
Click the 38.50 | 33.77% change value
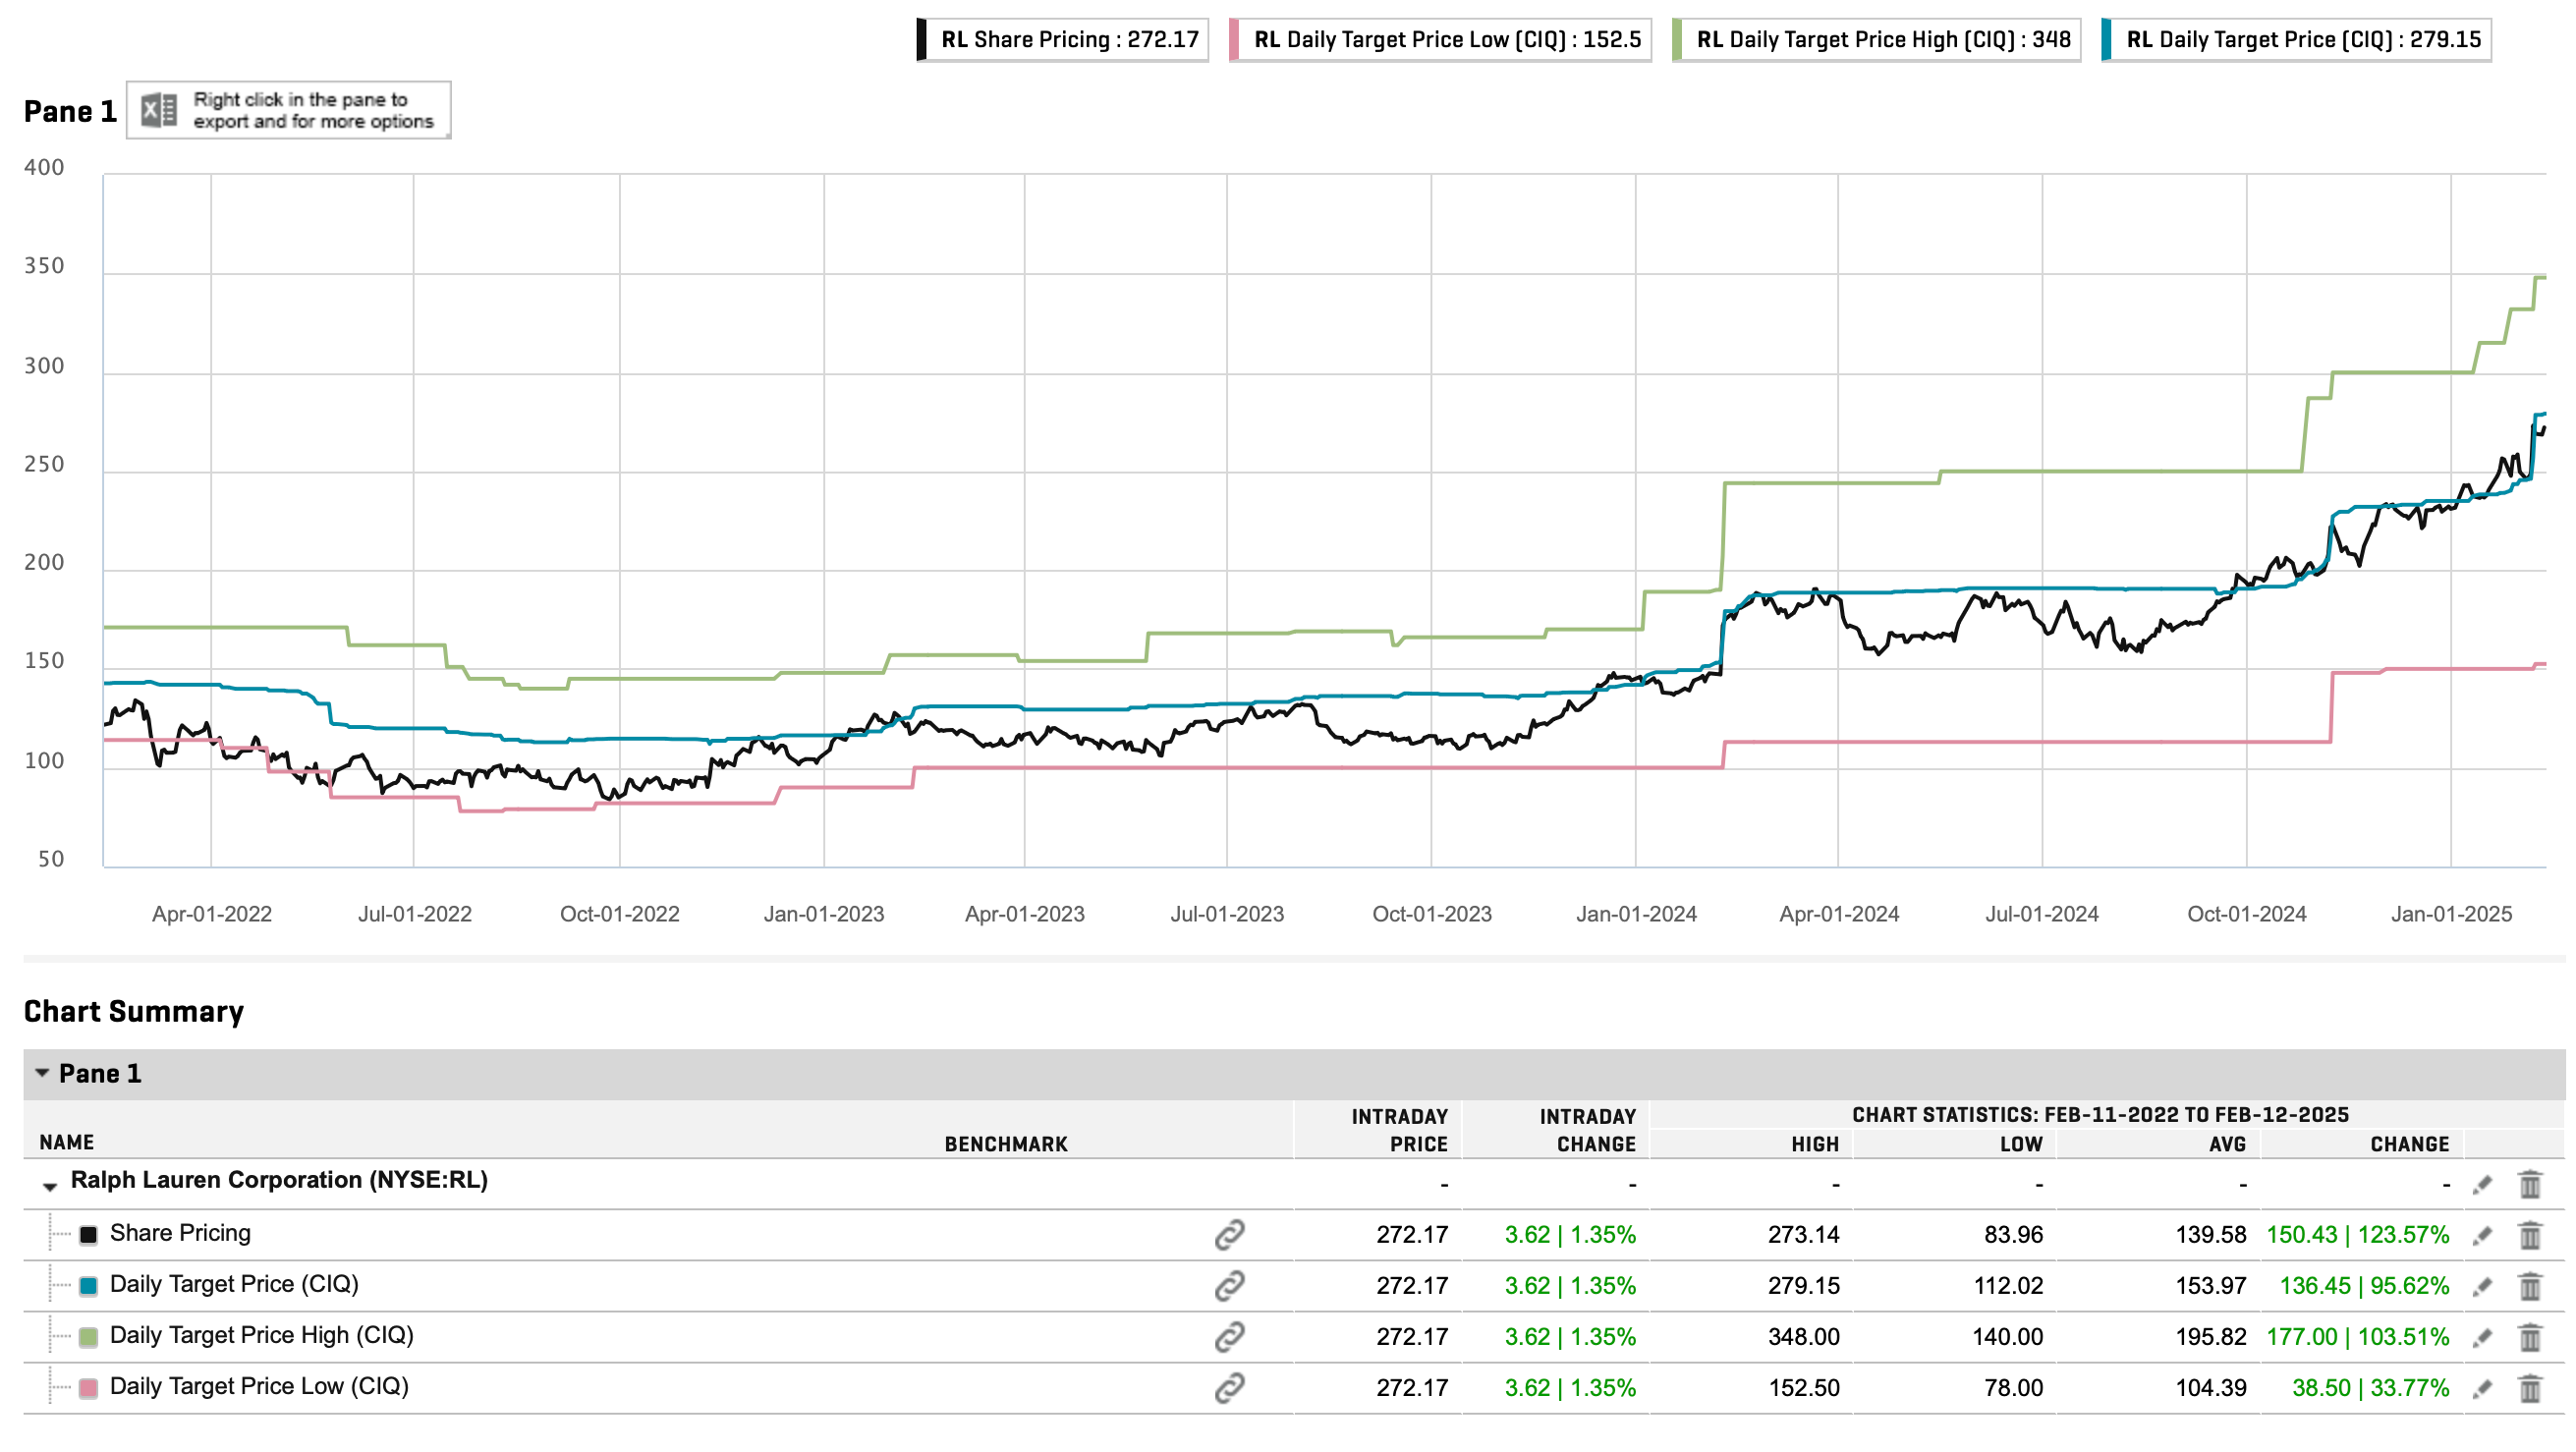pyautogui.click(x=2371, y=1388)
